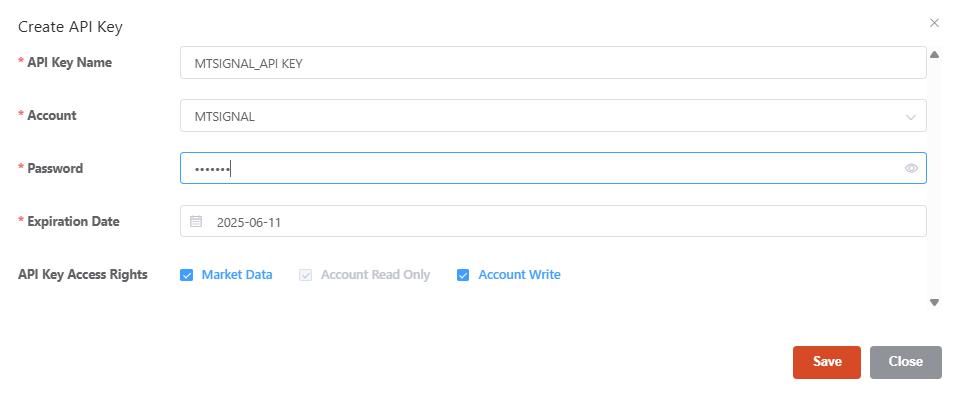Click the Account Write label text
Image resolution: width=959 pixels, height=394 pixels.
tap(519, 275)
